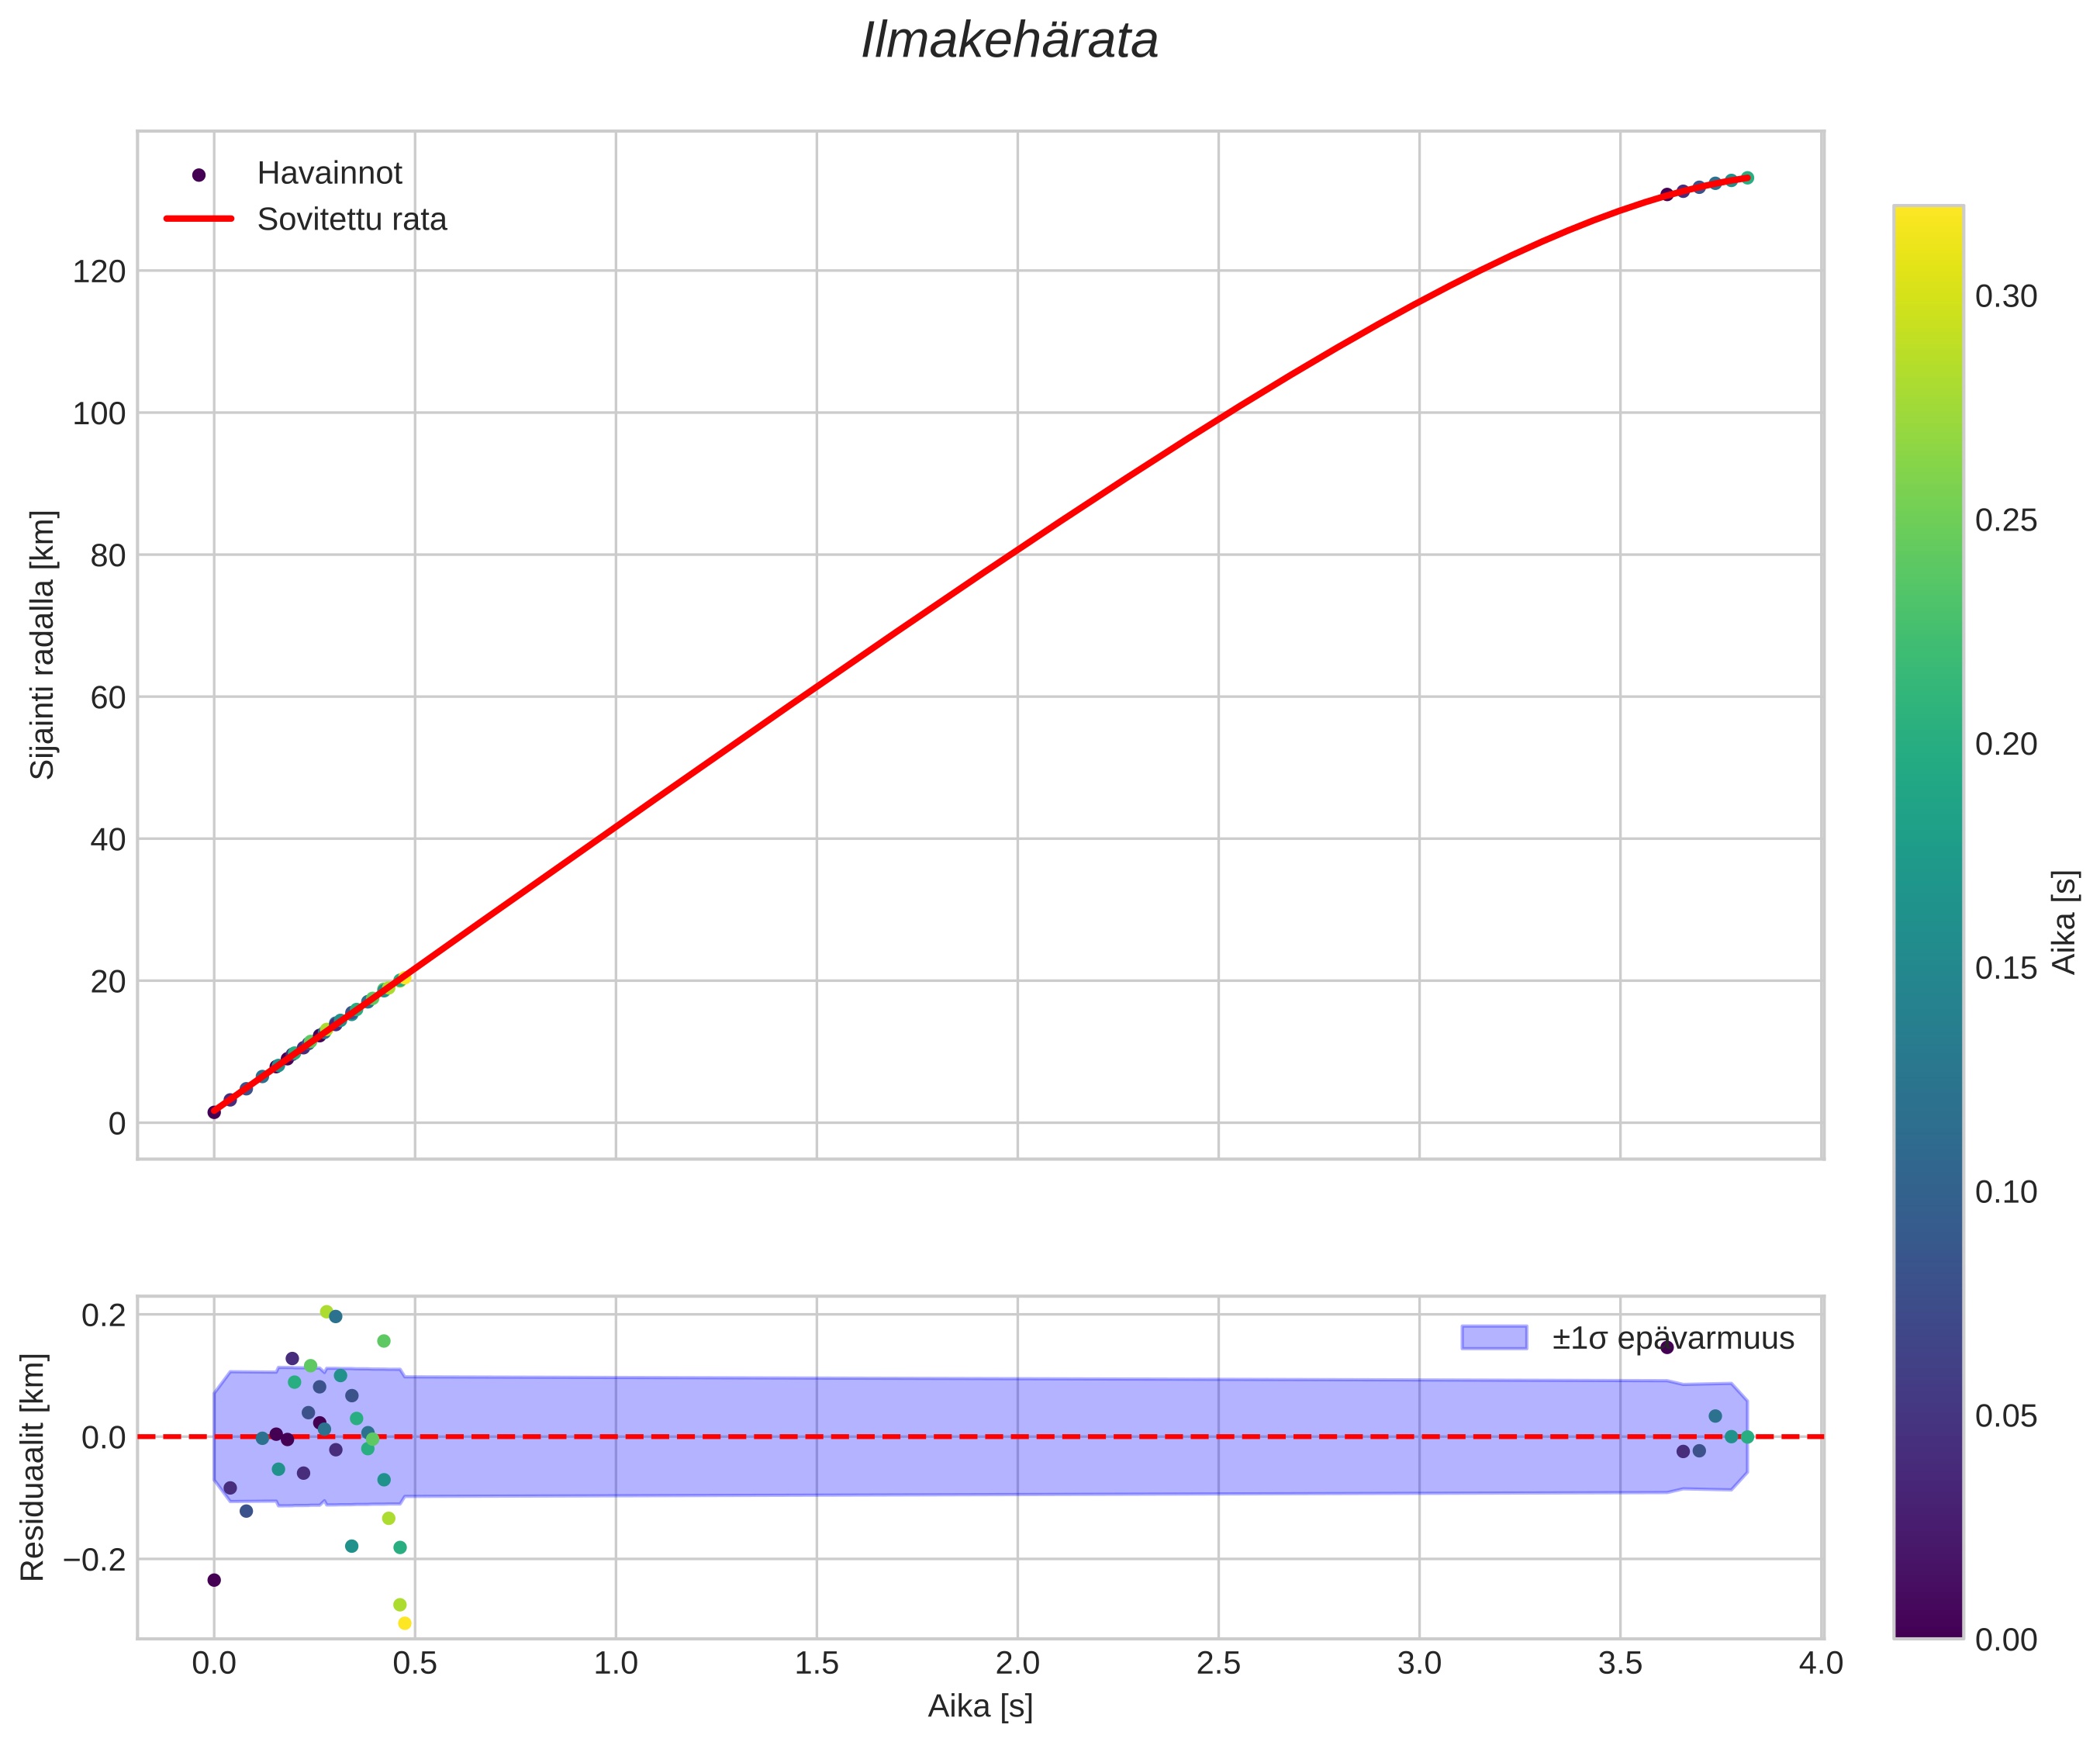Click the first observation point at origin
Screen dimensions: 2100x1742
(x=214, y=1112)
